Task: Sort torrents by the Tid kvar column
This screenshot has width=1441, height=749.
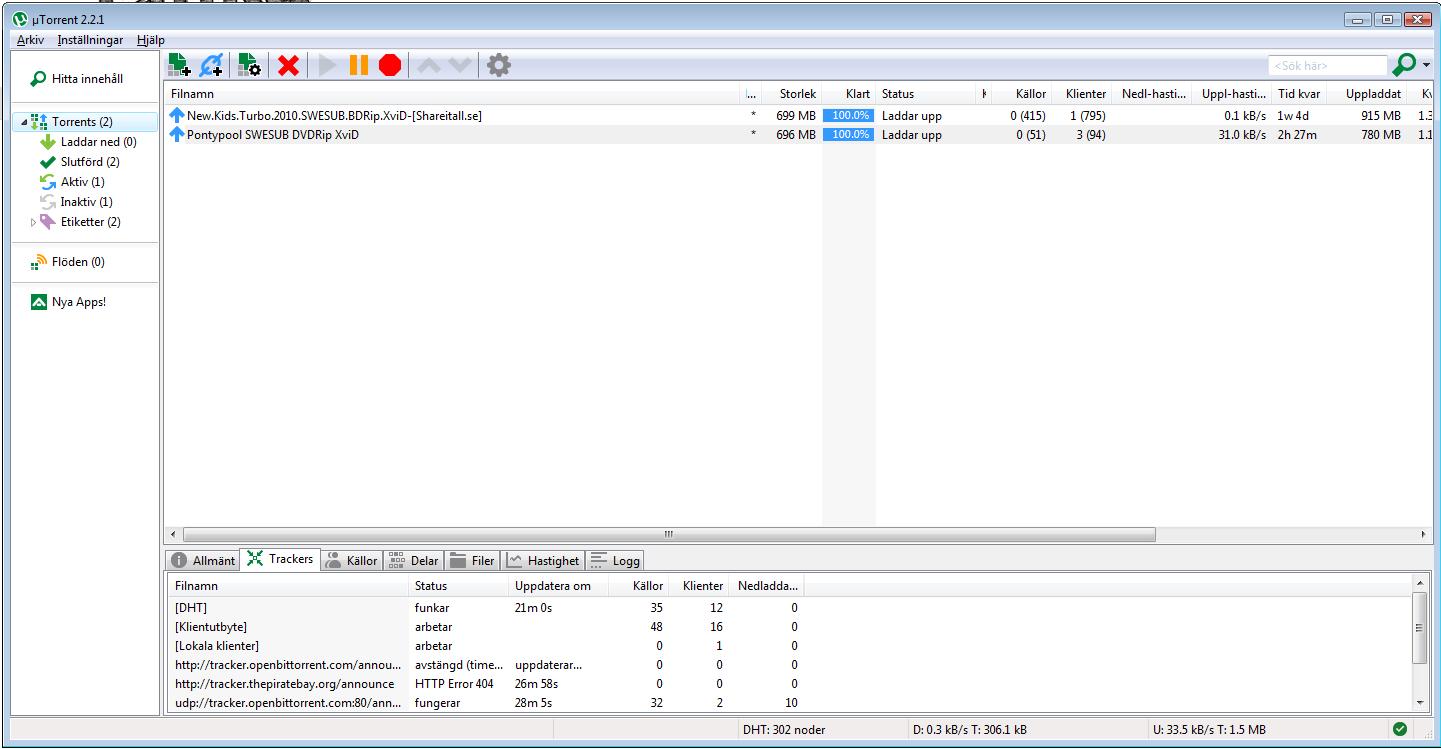Action: tap(1299, 94)
